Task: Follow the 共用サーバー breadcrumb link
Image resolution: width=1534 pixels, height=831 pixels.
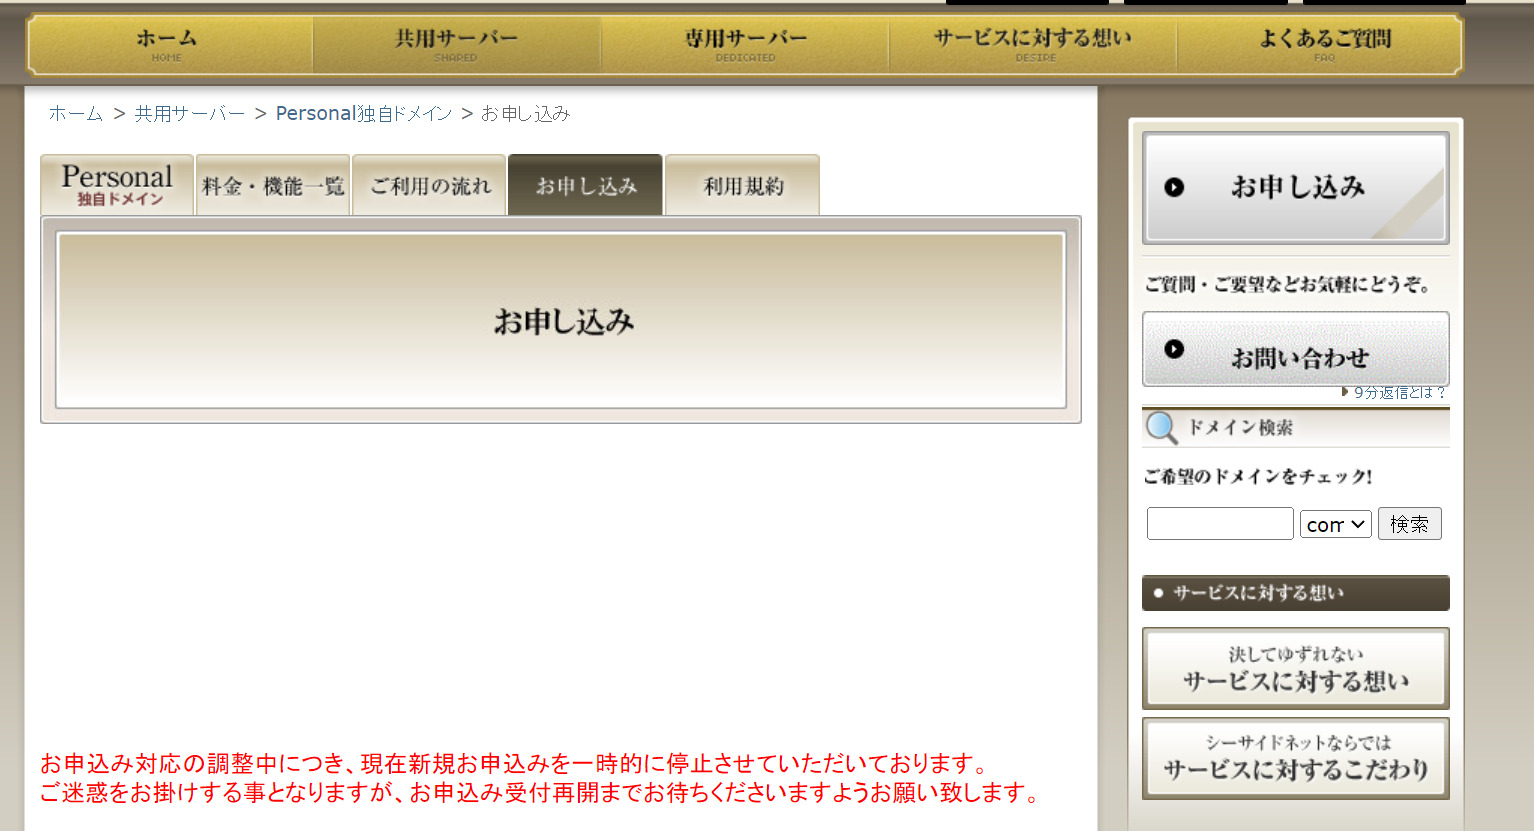Action: (190, 114)
